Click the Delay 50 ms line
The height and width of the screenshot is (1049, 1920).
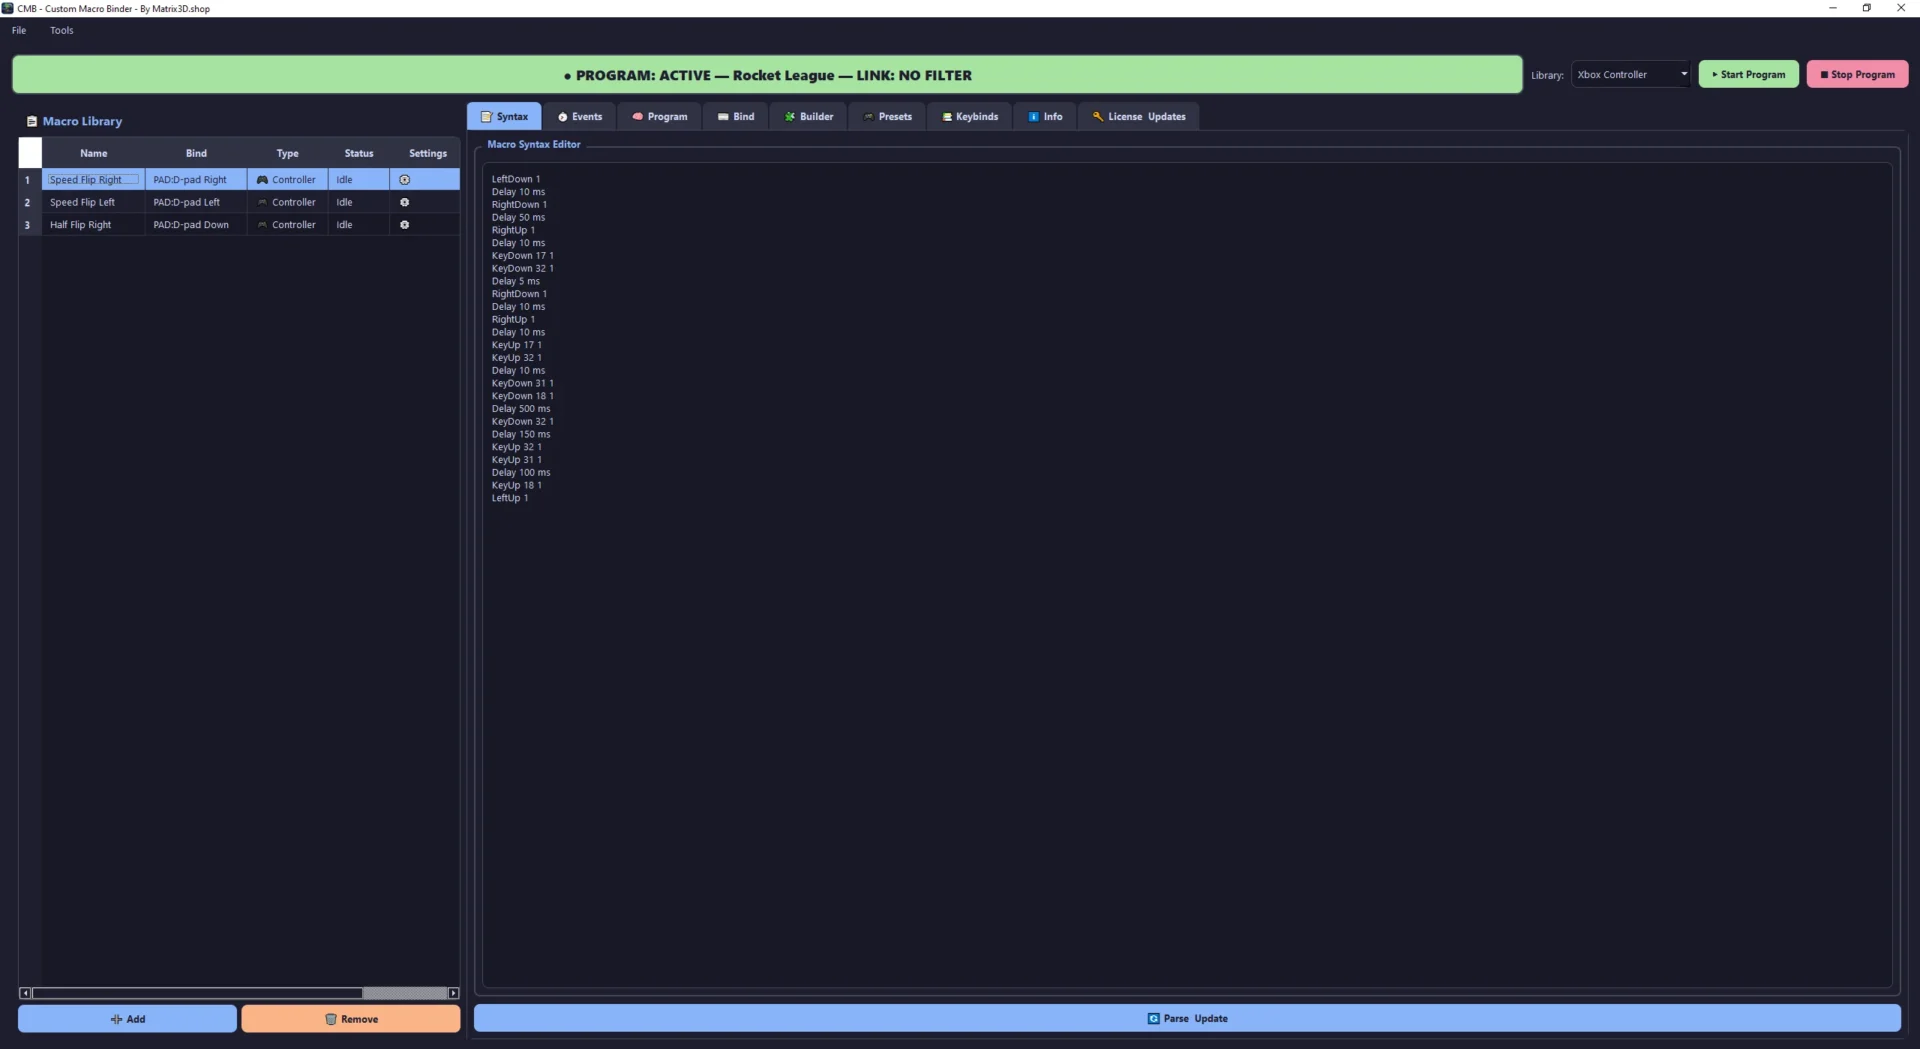[518, 217]
